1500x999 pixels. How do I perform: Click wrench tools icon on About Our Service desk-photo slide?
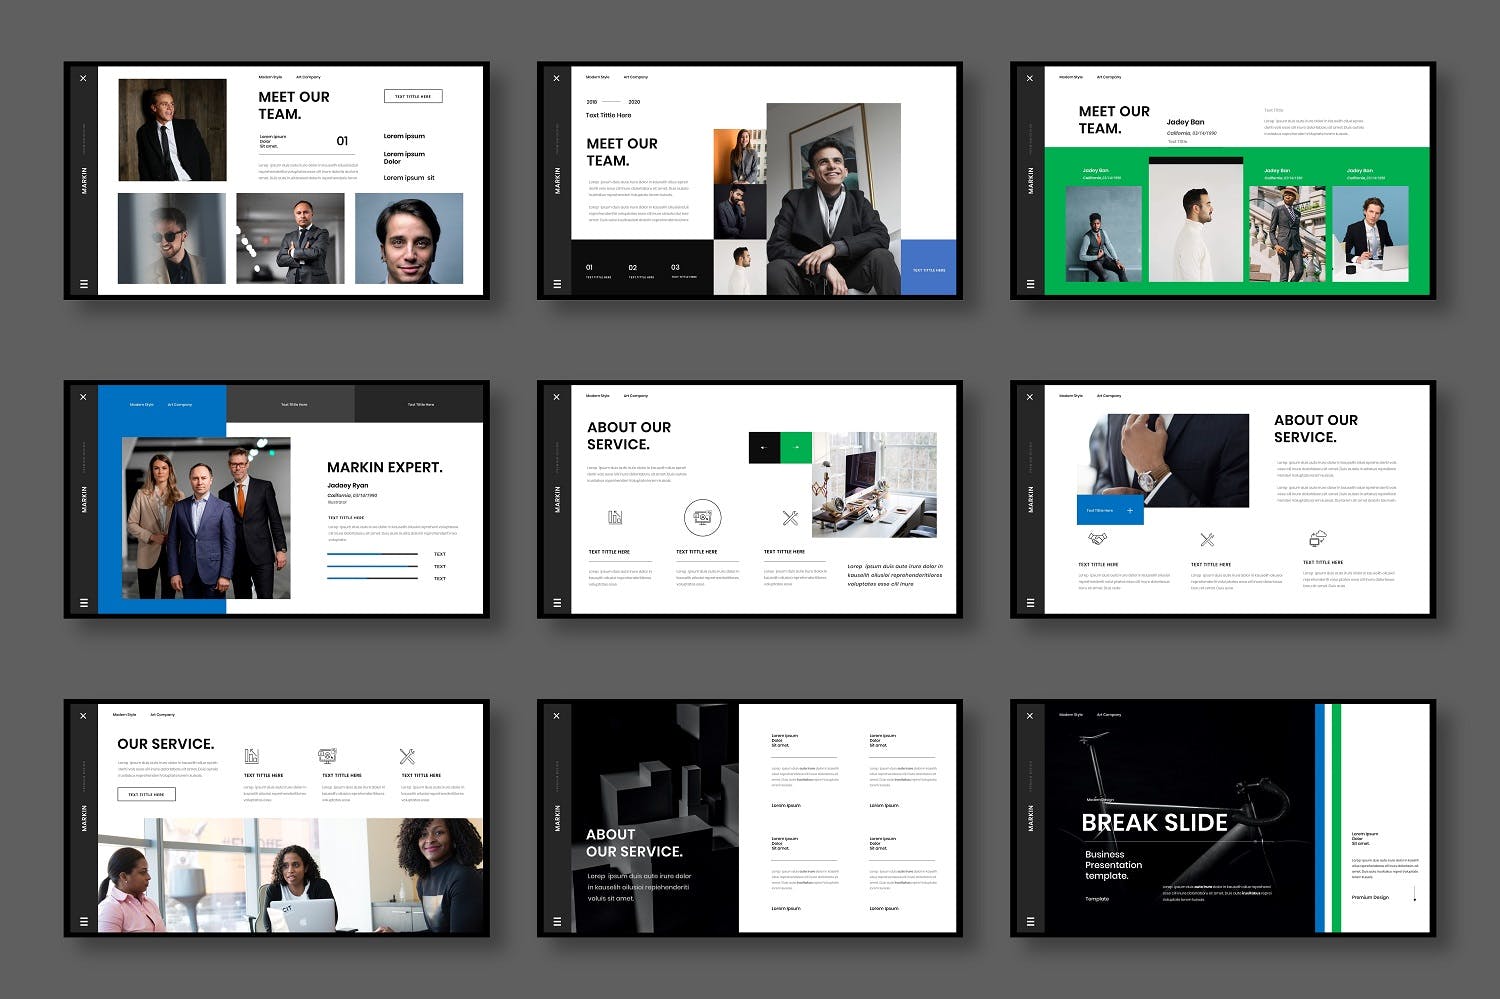pyautogui.click(x=790, y=517)
